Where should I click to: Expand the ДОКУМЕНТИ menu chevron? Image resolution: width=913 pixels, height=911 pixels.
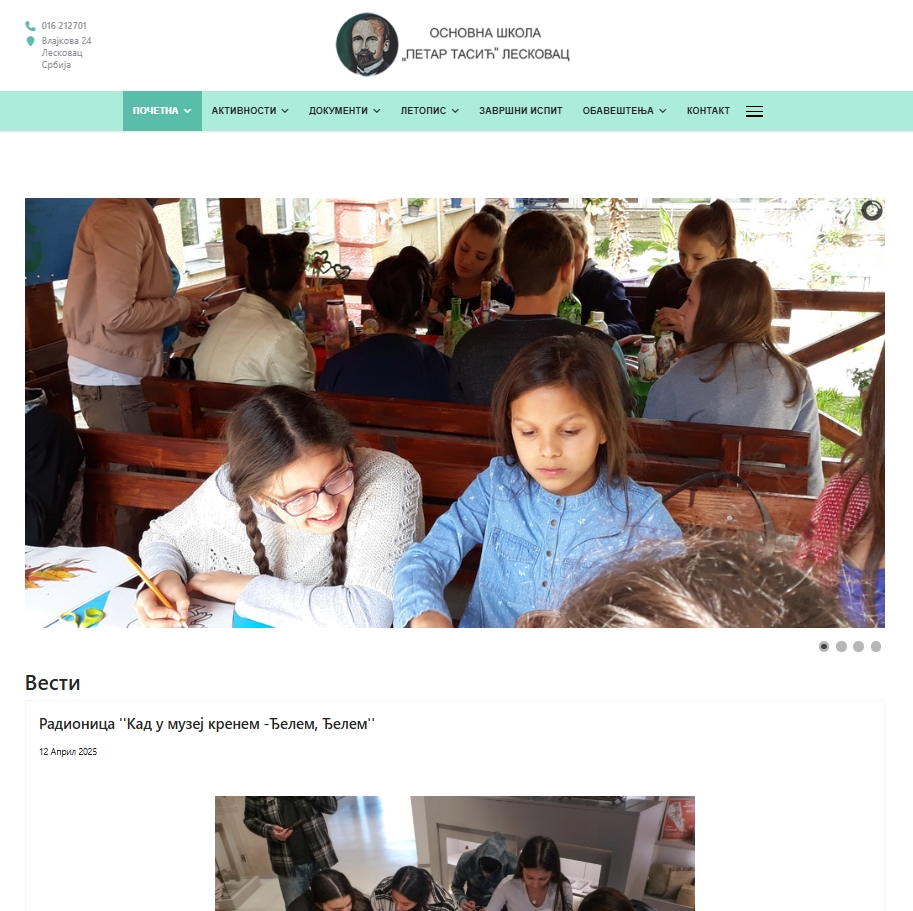(x=377, y=111)
